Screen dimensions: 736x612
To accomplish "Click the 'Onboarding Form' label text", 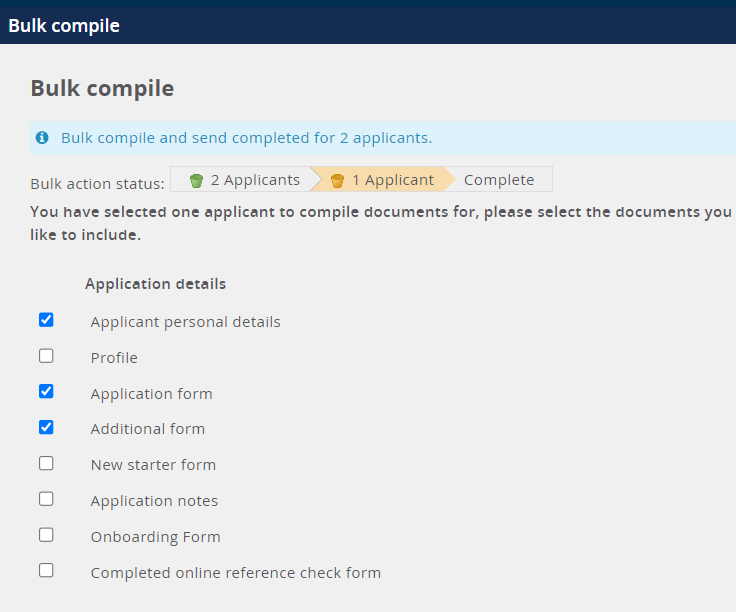I will (x=155, y=536).
